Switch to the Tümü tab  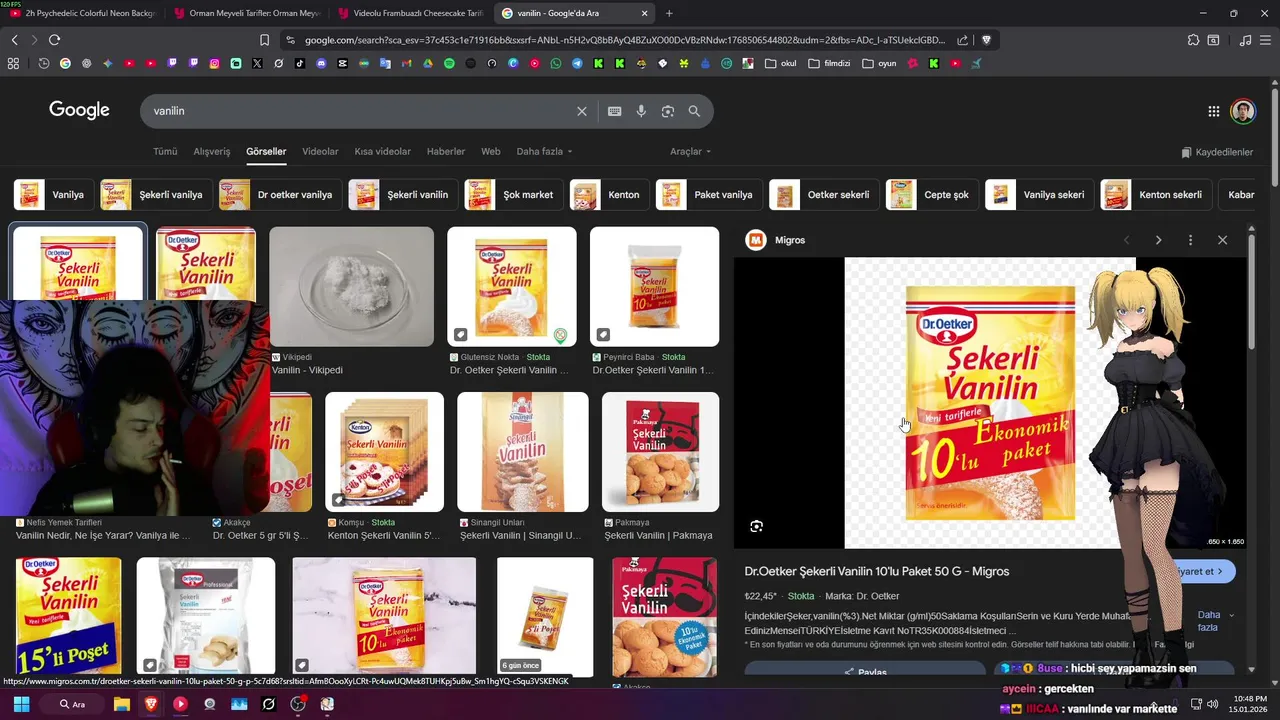pos(165,152)
